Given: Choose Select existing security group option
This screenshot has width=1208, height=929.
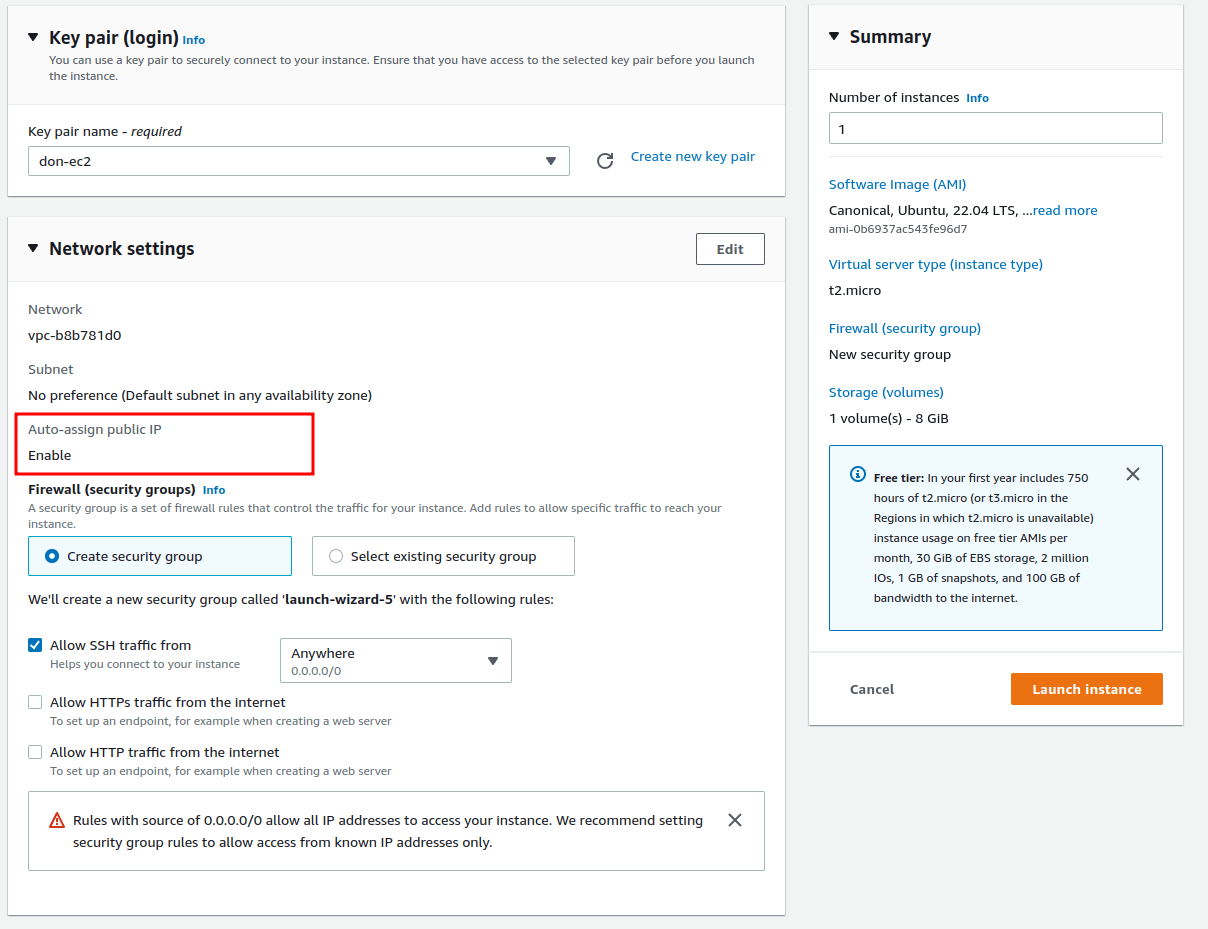Looking at the screenshot, I should tap(336, 556).
